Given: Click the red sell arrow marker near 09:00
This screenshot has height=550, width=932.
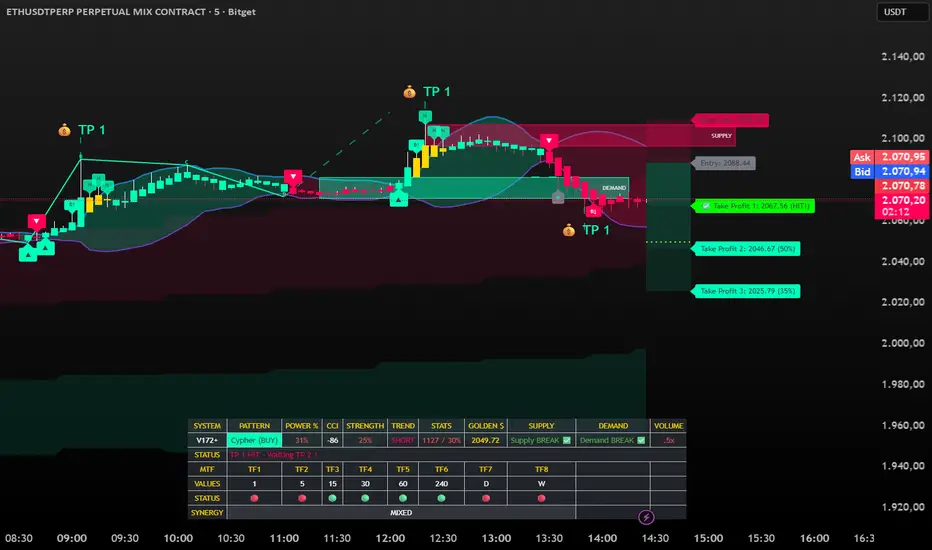Looking at the screenshot, I should (x=37, y=222).
